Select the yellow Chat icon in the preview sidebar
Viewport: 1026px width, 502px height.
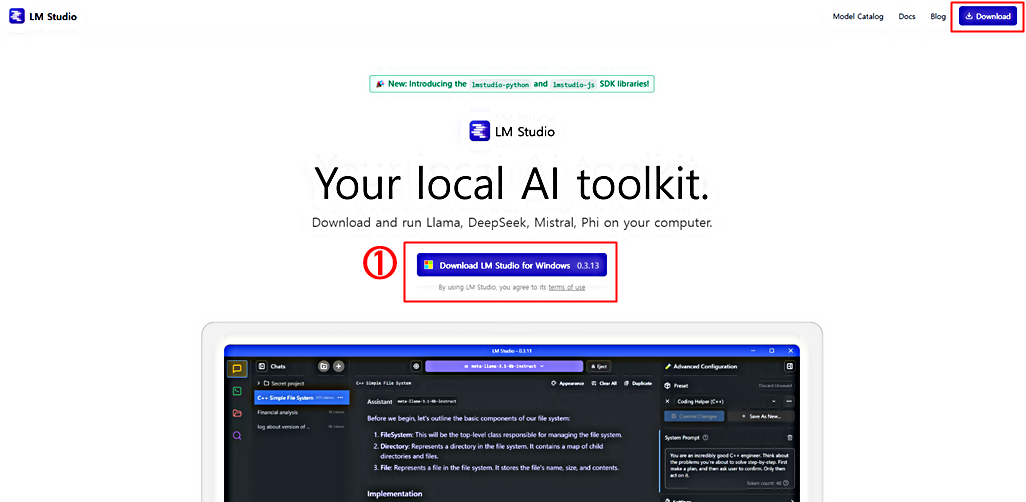(x=237, y=368)
